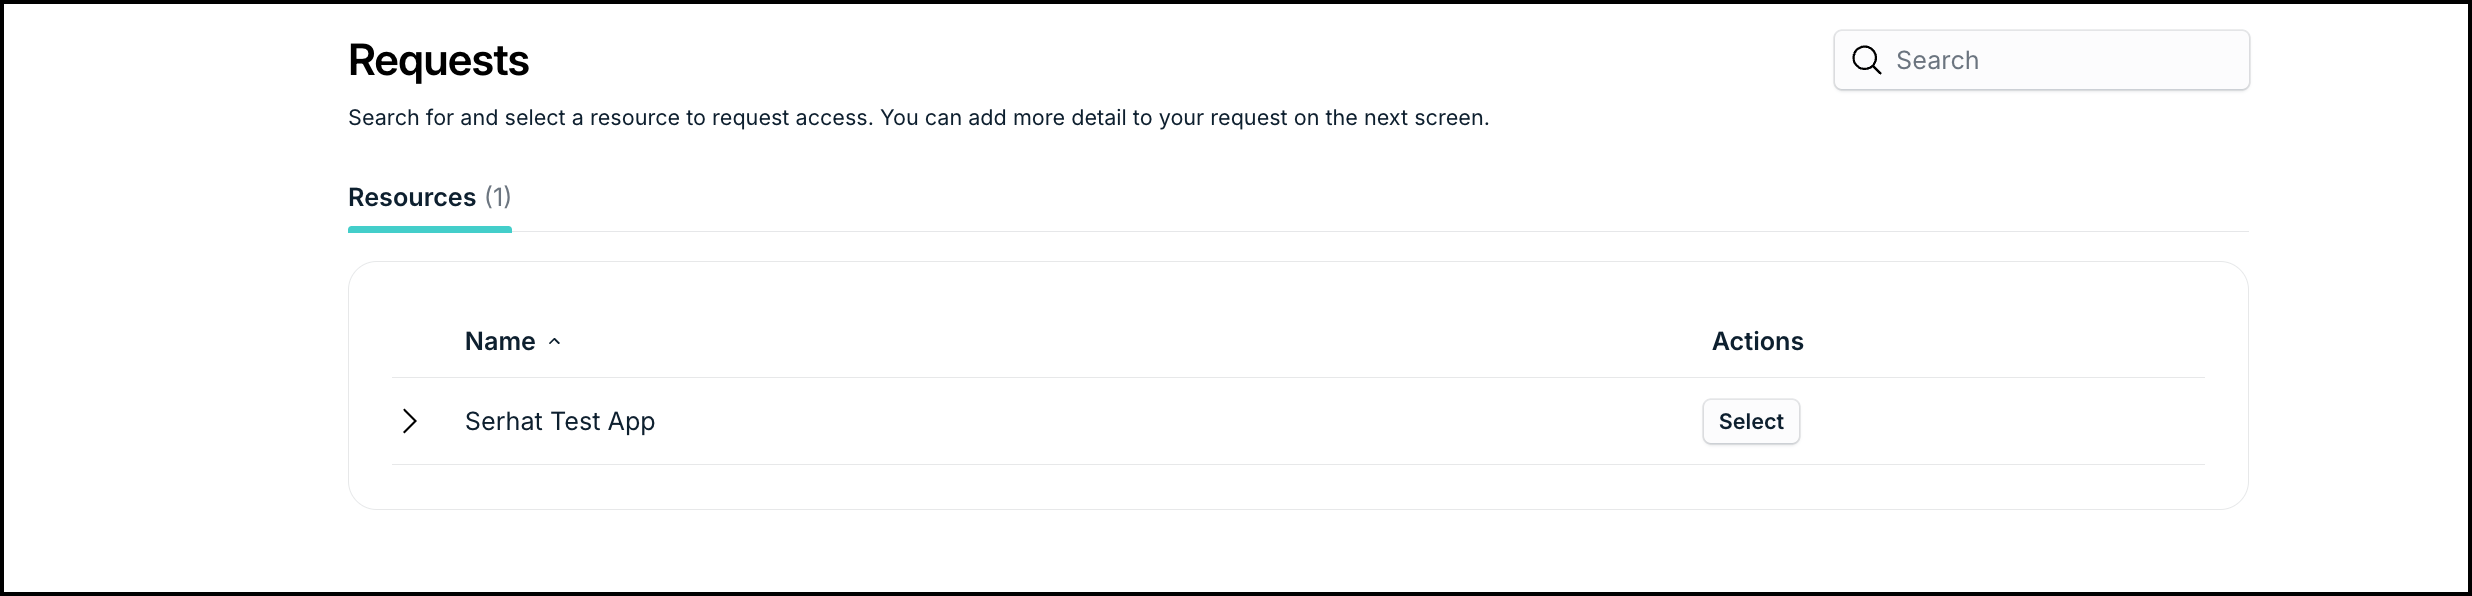Sort resources by clicking Name header
The height and width of the screenshot is (596, 2472).
click(499, 341)
